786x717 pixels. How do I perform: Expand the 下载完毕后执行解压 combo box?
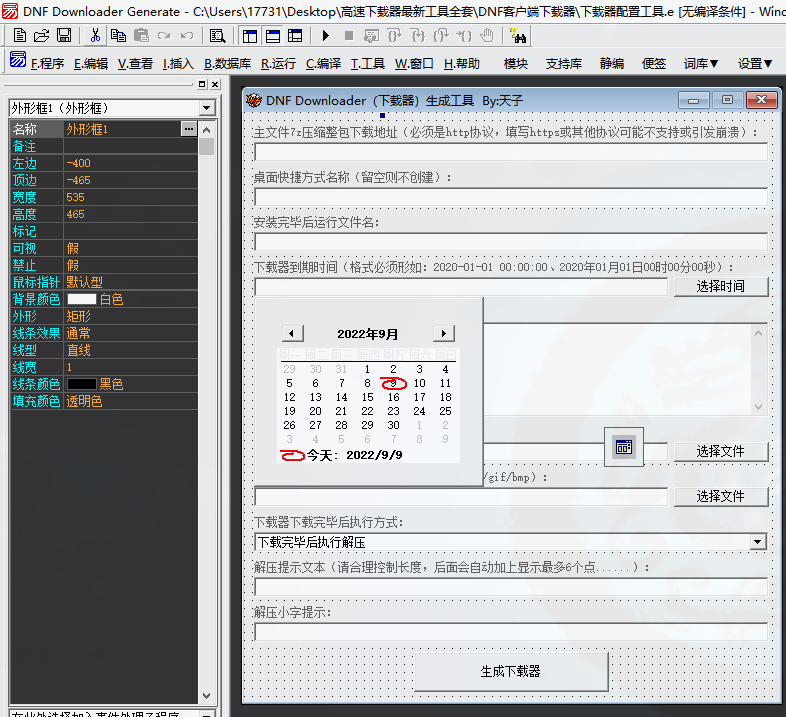tap(758, 542)
